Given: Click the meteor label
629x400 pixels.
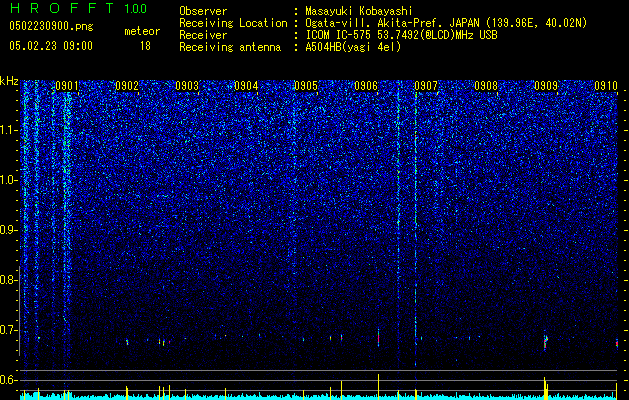Looking at the screenshot, I should (142, 31).
